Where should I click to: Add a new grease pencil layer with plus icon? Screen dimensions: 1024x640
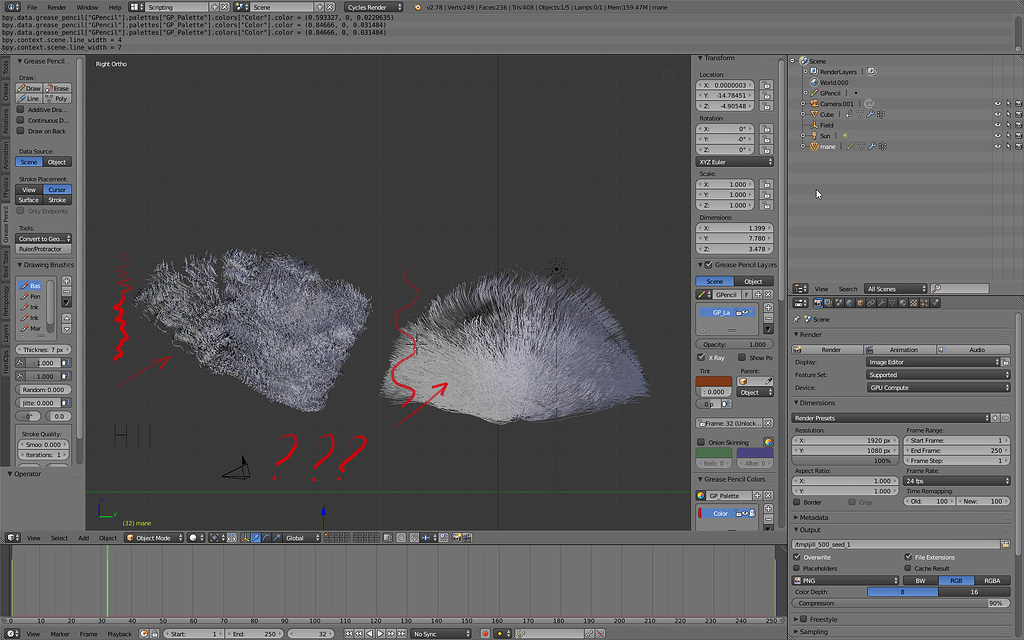768,308
